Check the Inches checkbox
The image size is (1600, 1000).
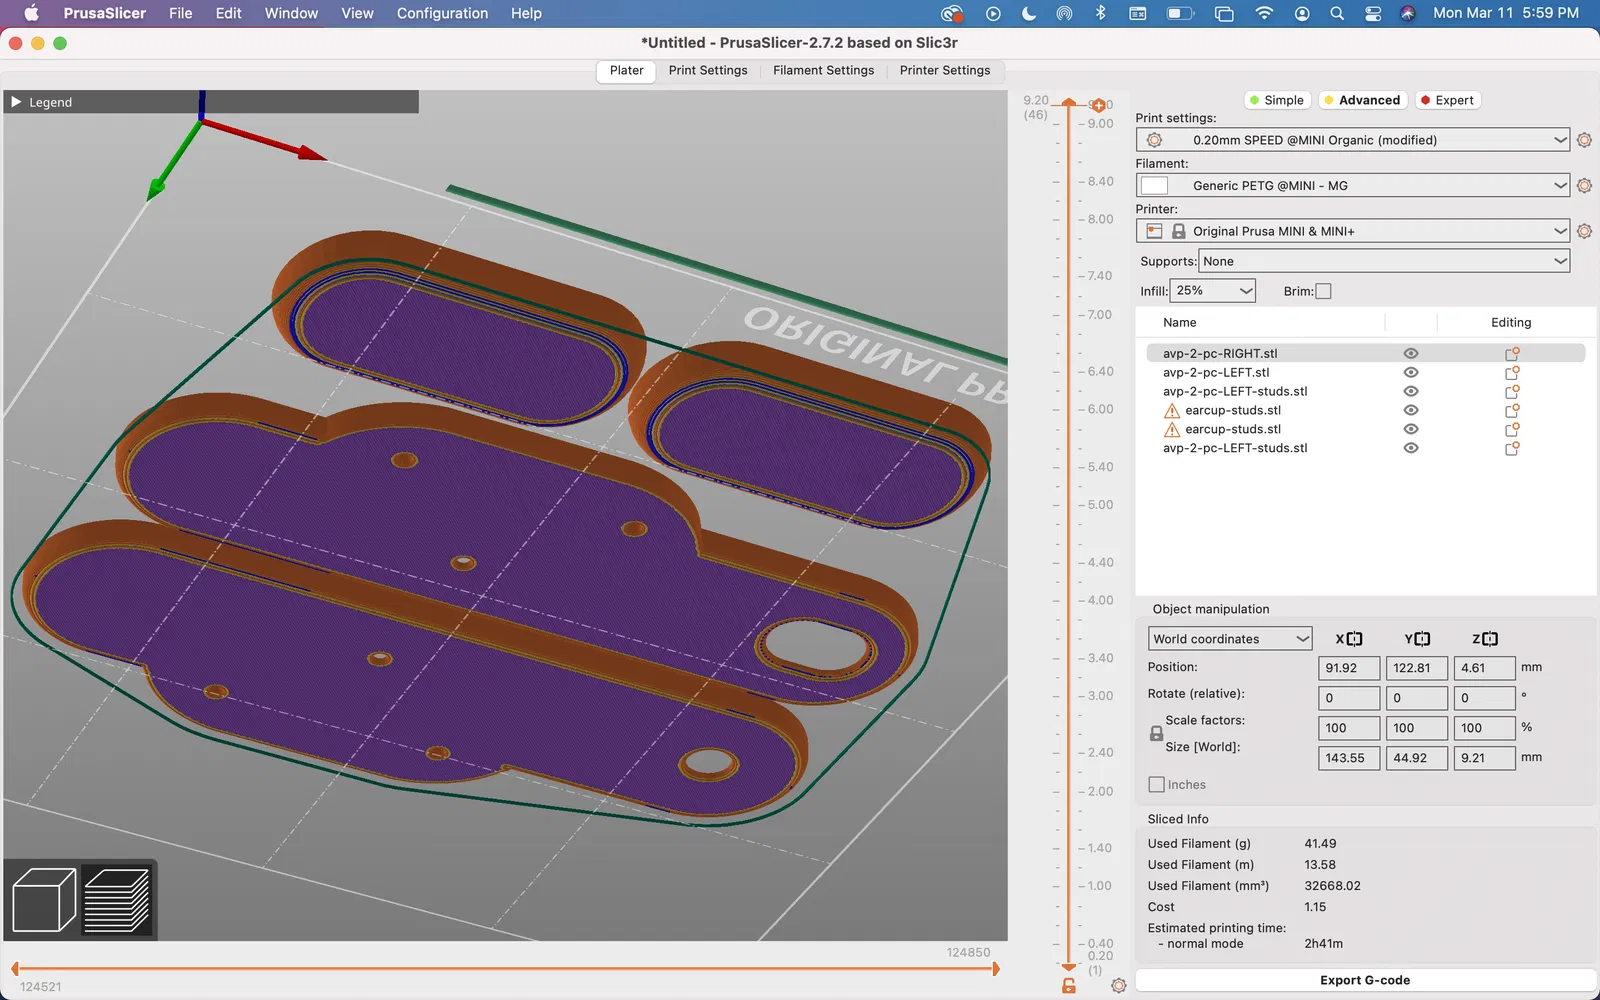tap(1157, 785)
